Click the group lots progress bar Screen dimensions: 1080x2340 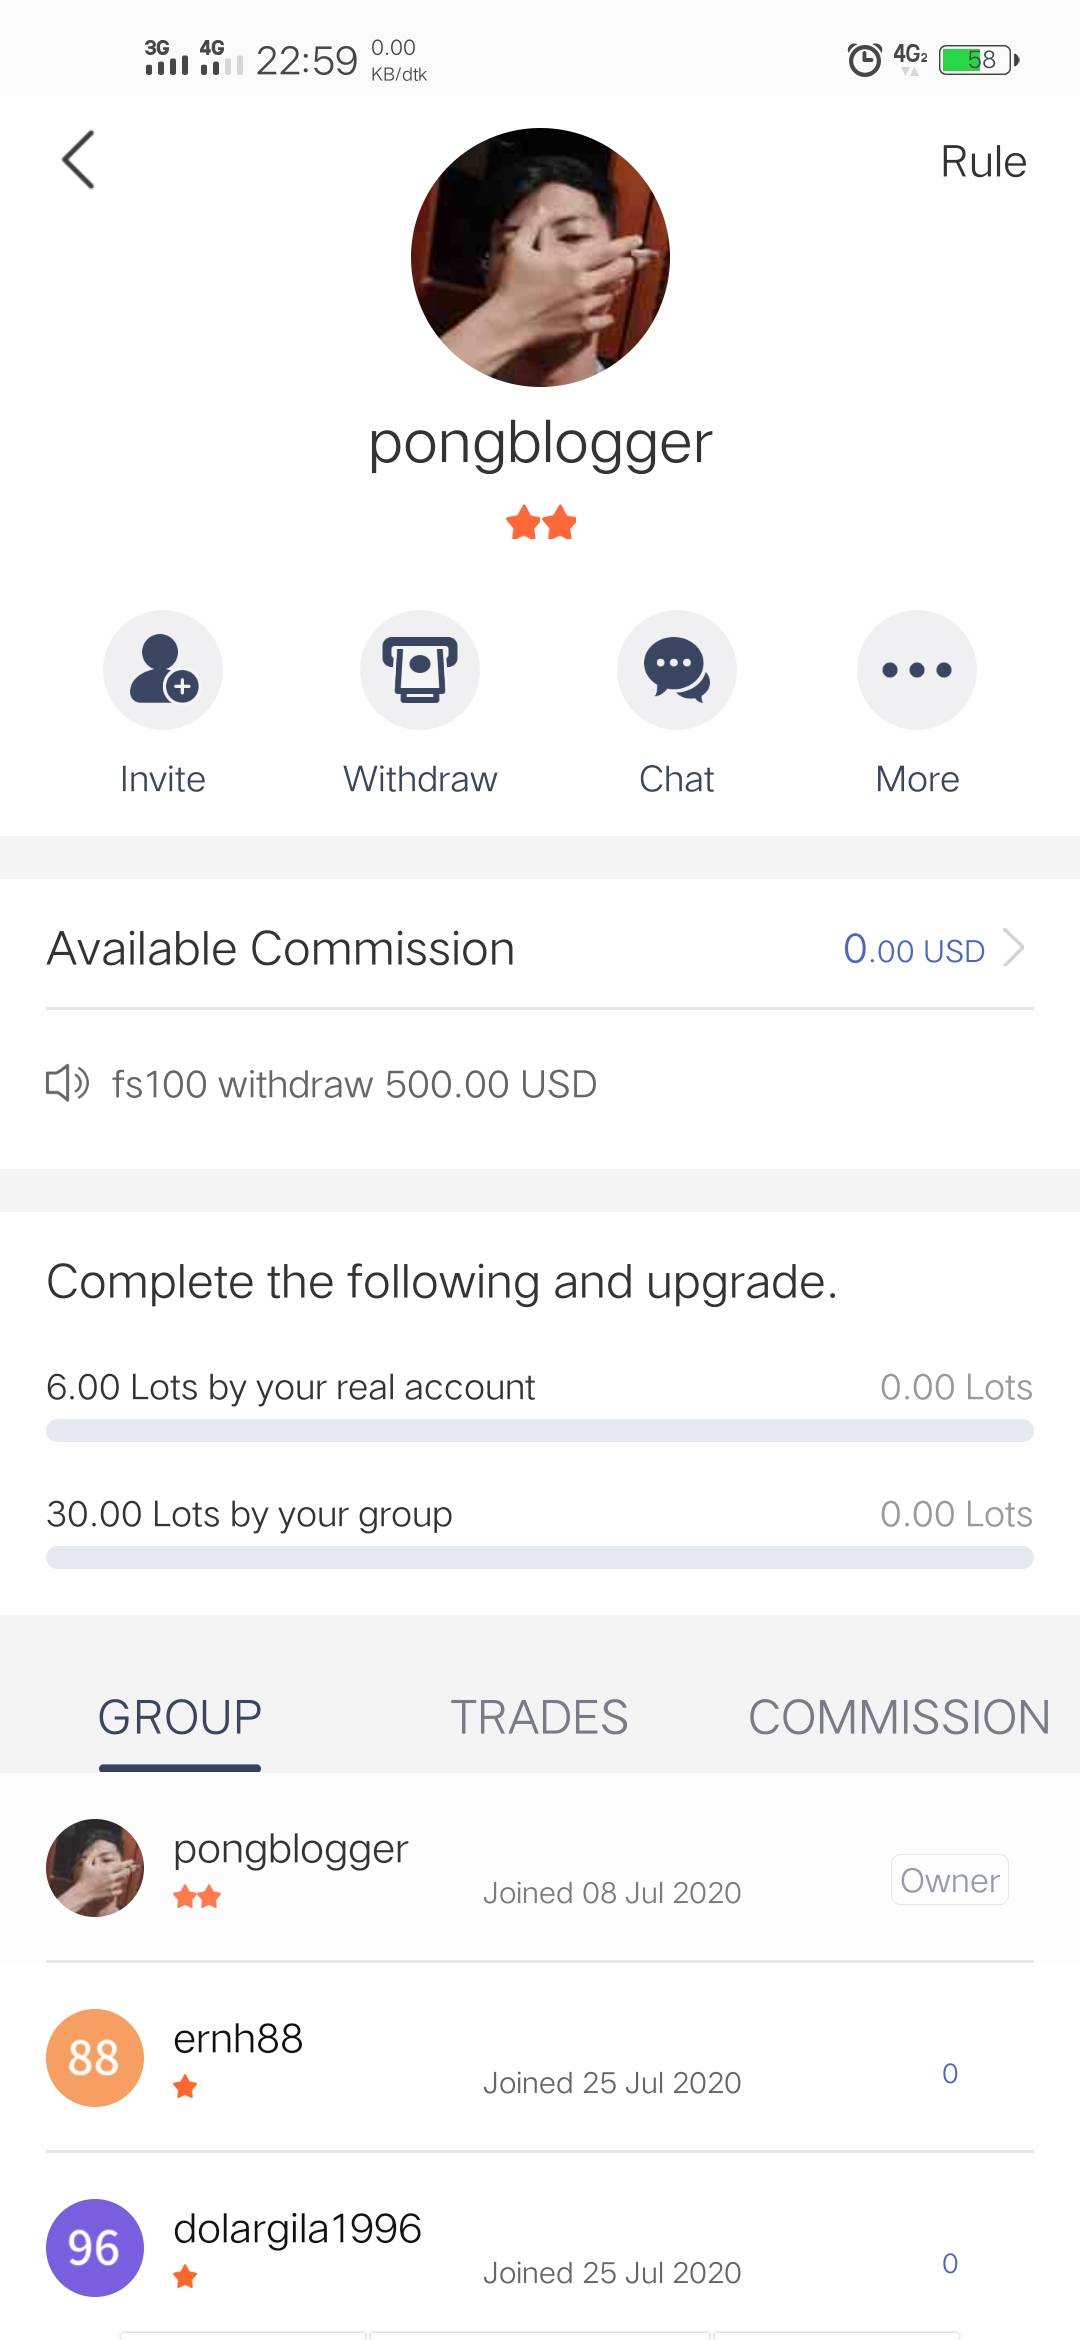(540, 1557)
